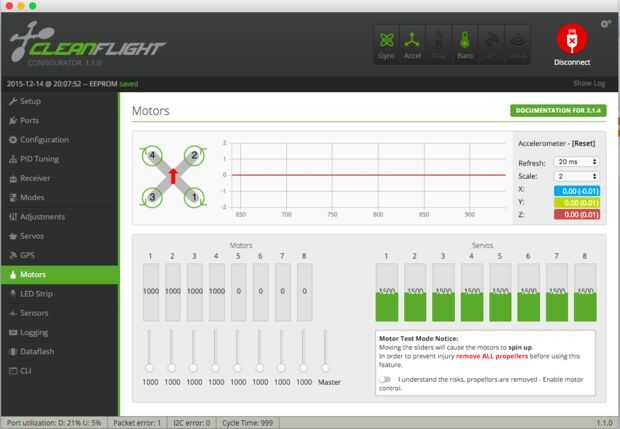Click the red Disconnect USB icon
Image resolution: width=620 pixels, height=429 pixels.
pos(572,39)
